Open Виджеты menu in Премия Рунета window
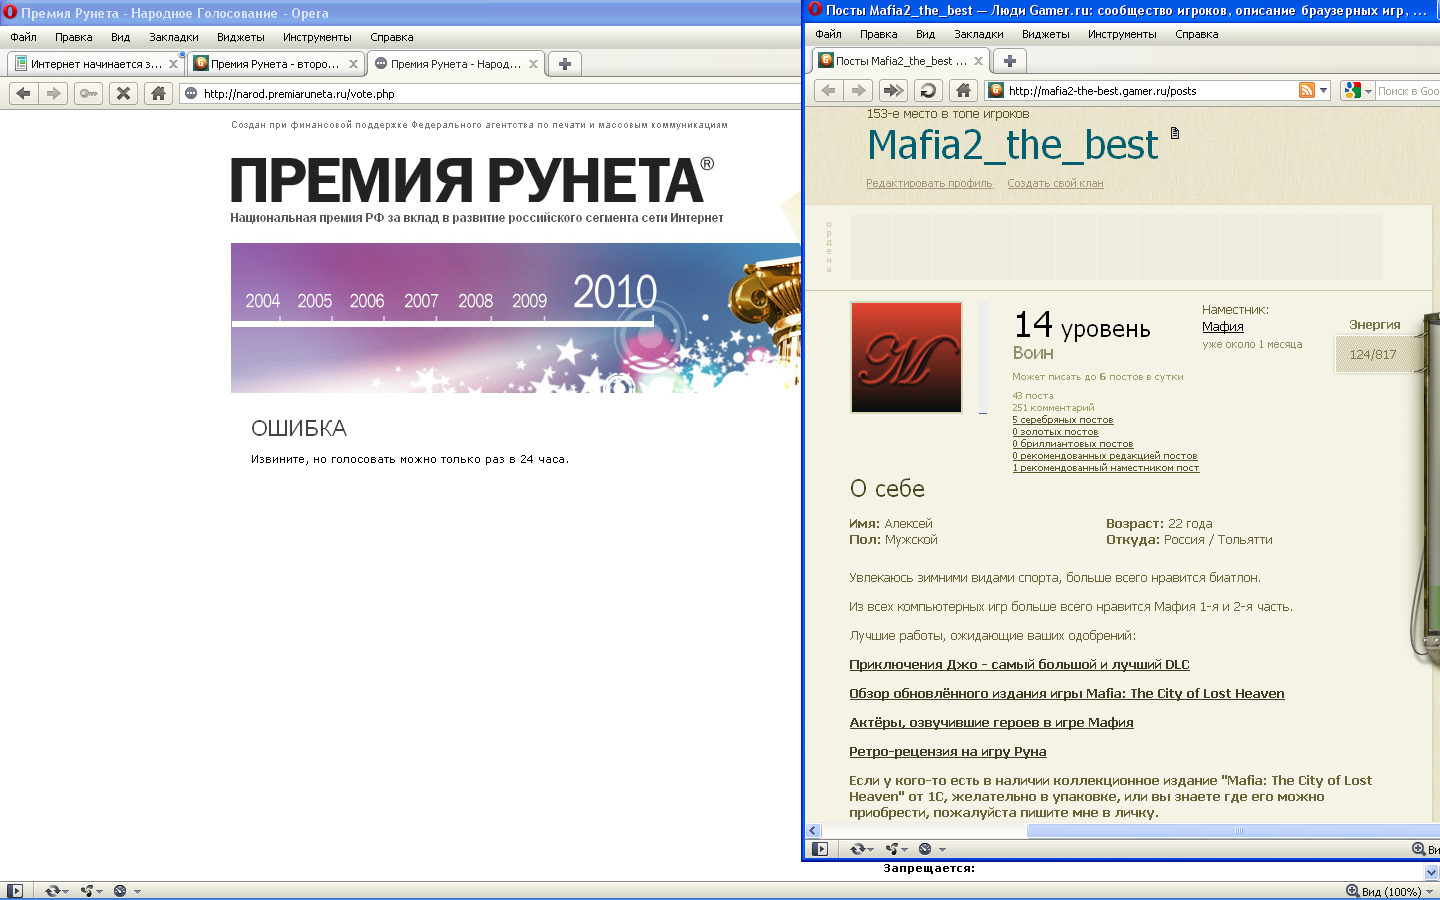1440x900 pixels. pyautogui.click(x=241, y=37)
